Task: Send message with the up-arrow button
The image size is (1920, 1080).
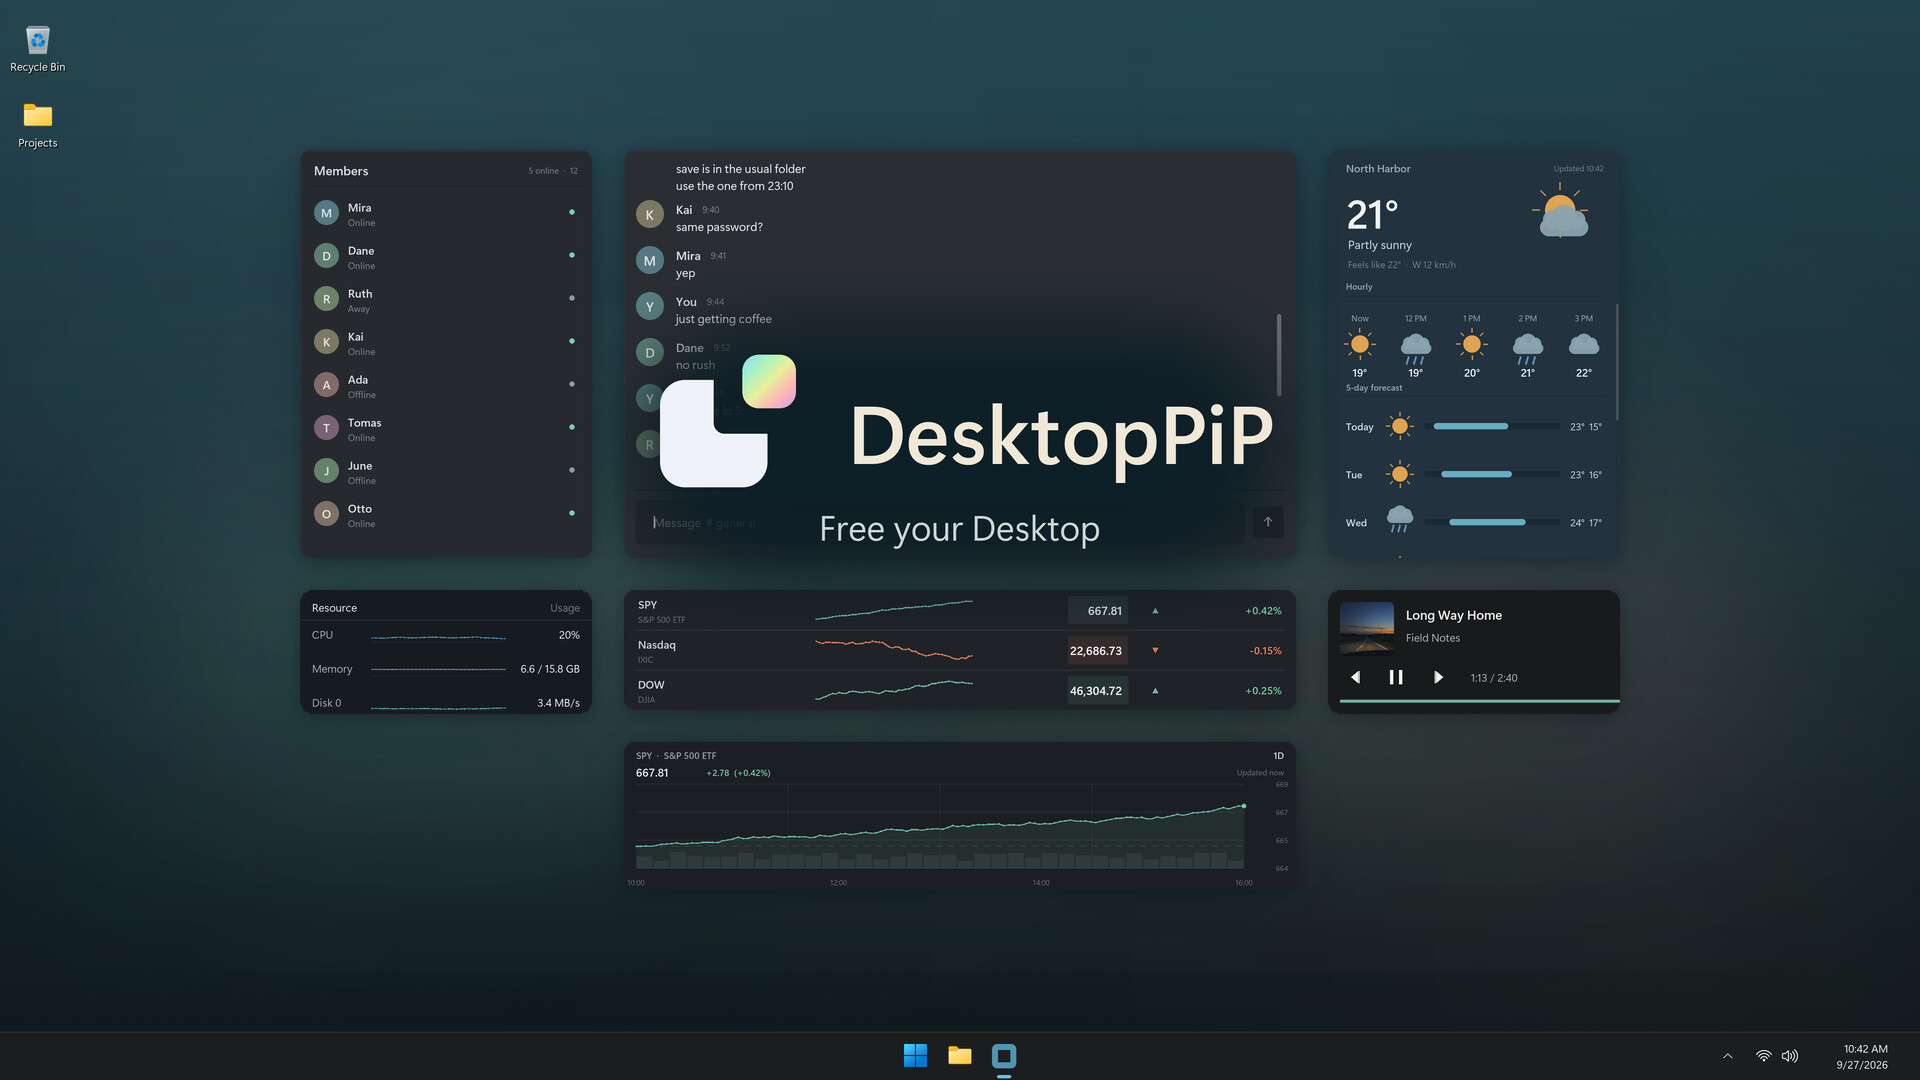Action: point(1268,522)
